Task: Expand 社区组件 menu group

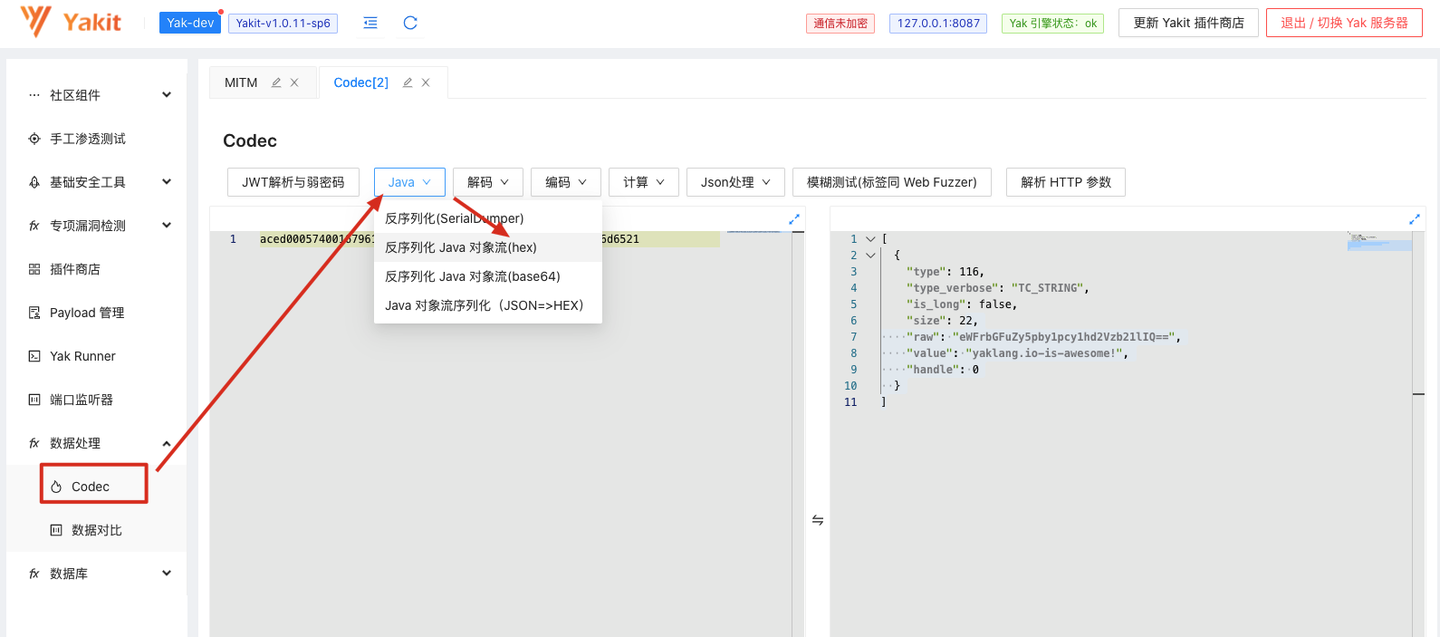Action: (166, 95)
